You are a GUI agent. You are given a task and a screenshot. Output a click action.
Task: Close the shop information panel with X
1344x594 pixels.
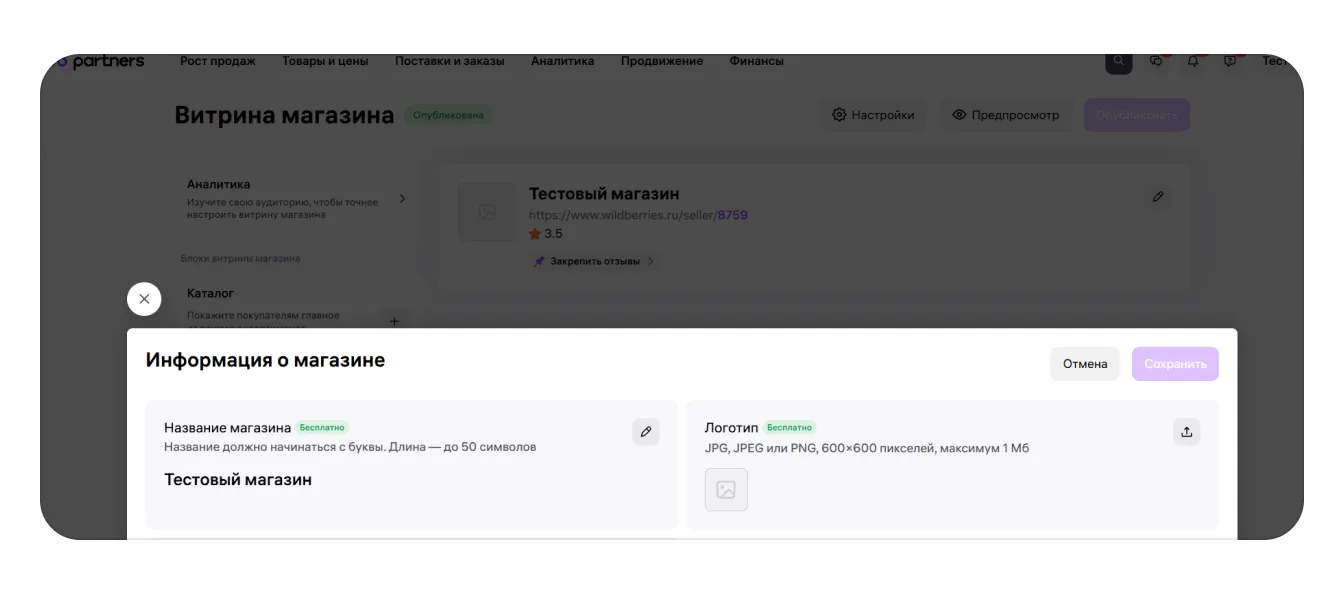tap(144, 299)
